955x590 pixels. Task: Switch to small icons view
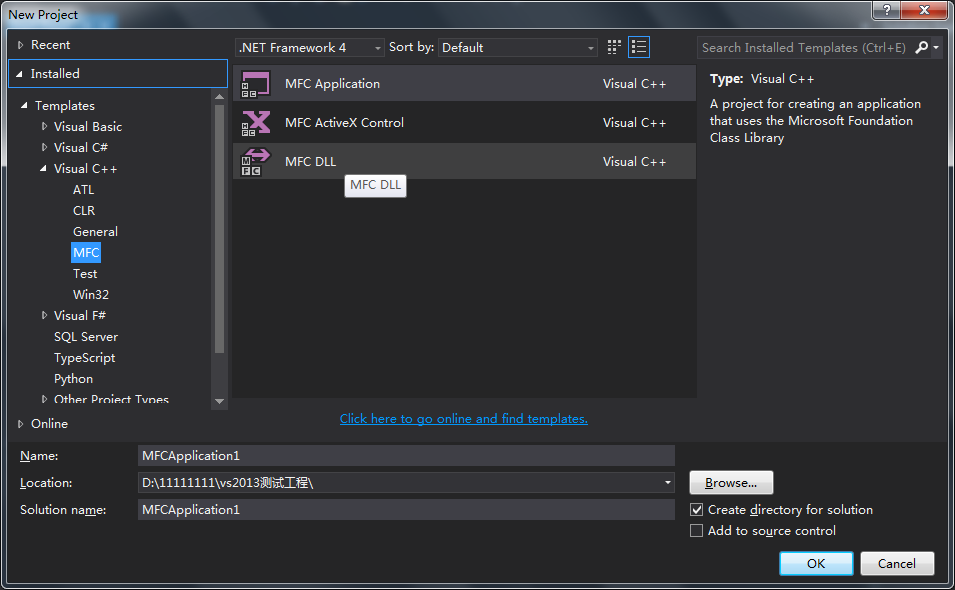click(613, 46)
